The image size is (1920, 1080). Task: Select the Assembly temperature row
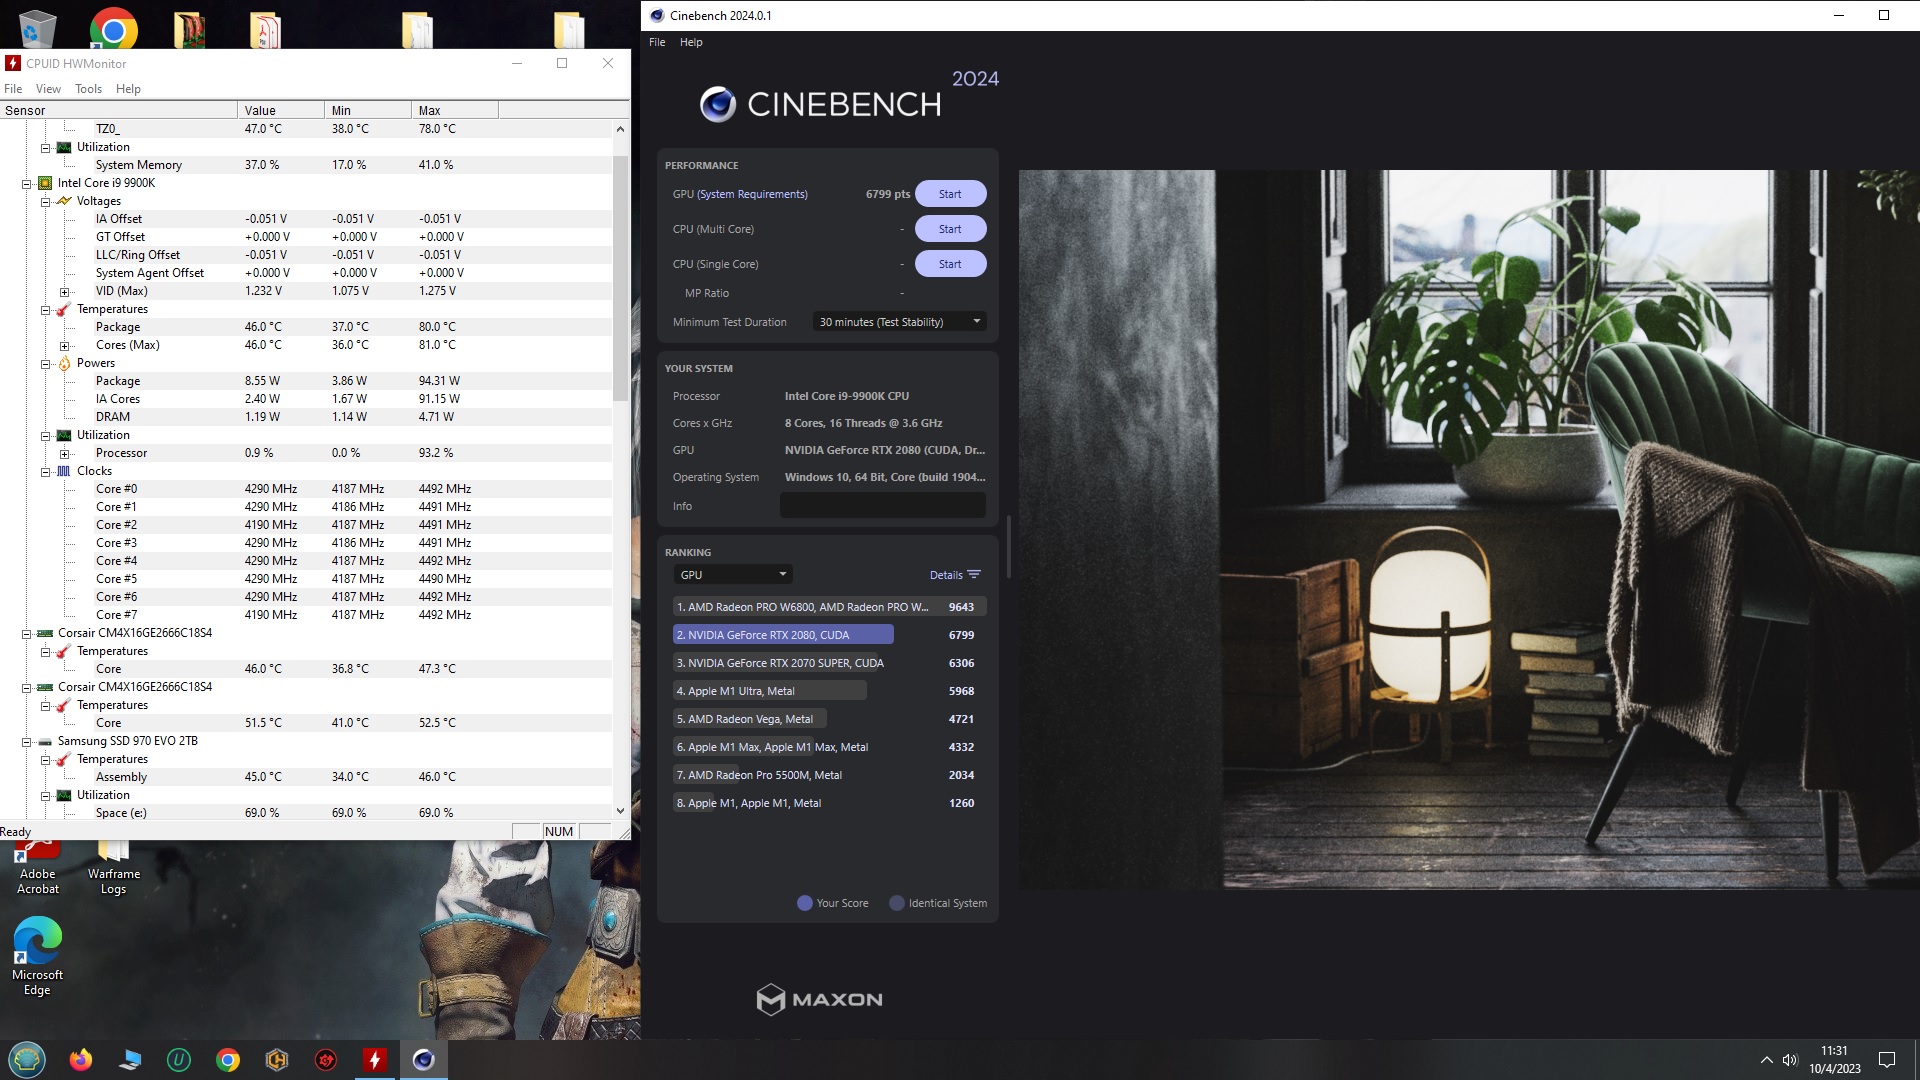(306, 777)
